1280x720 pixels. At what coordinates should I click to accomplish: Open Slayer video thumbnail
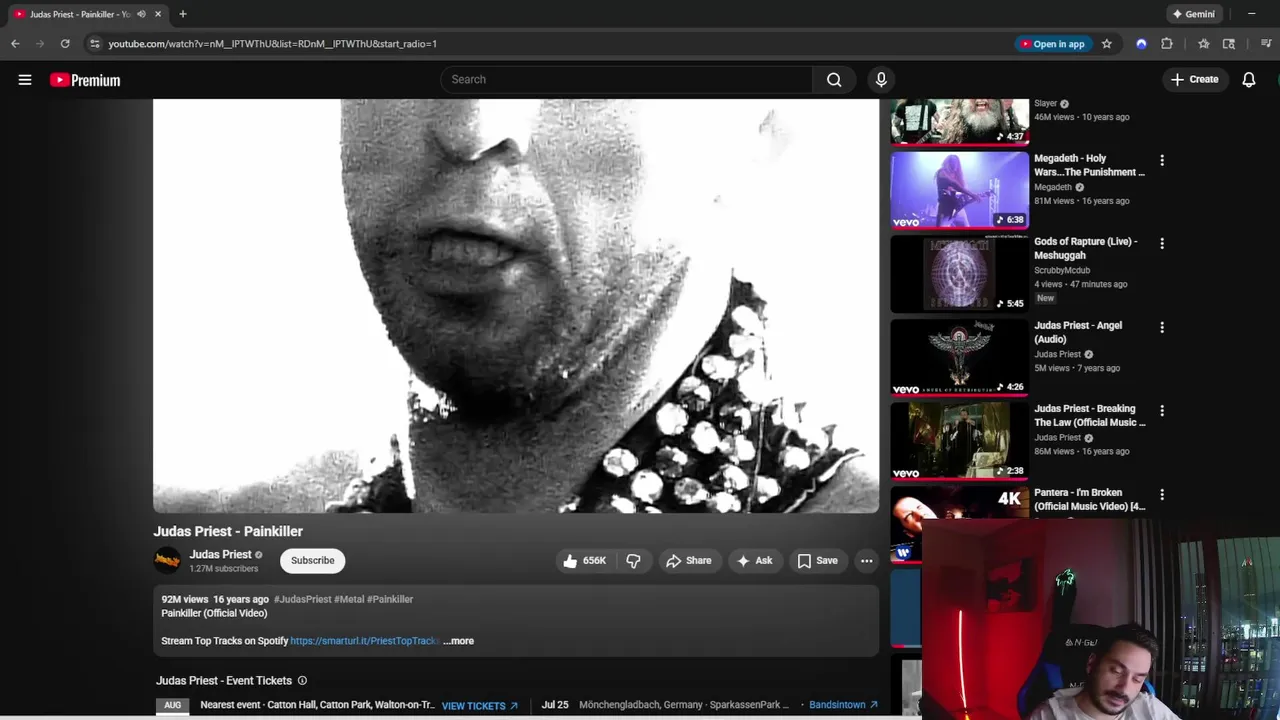960,121
